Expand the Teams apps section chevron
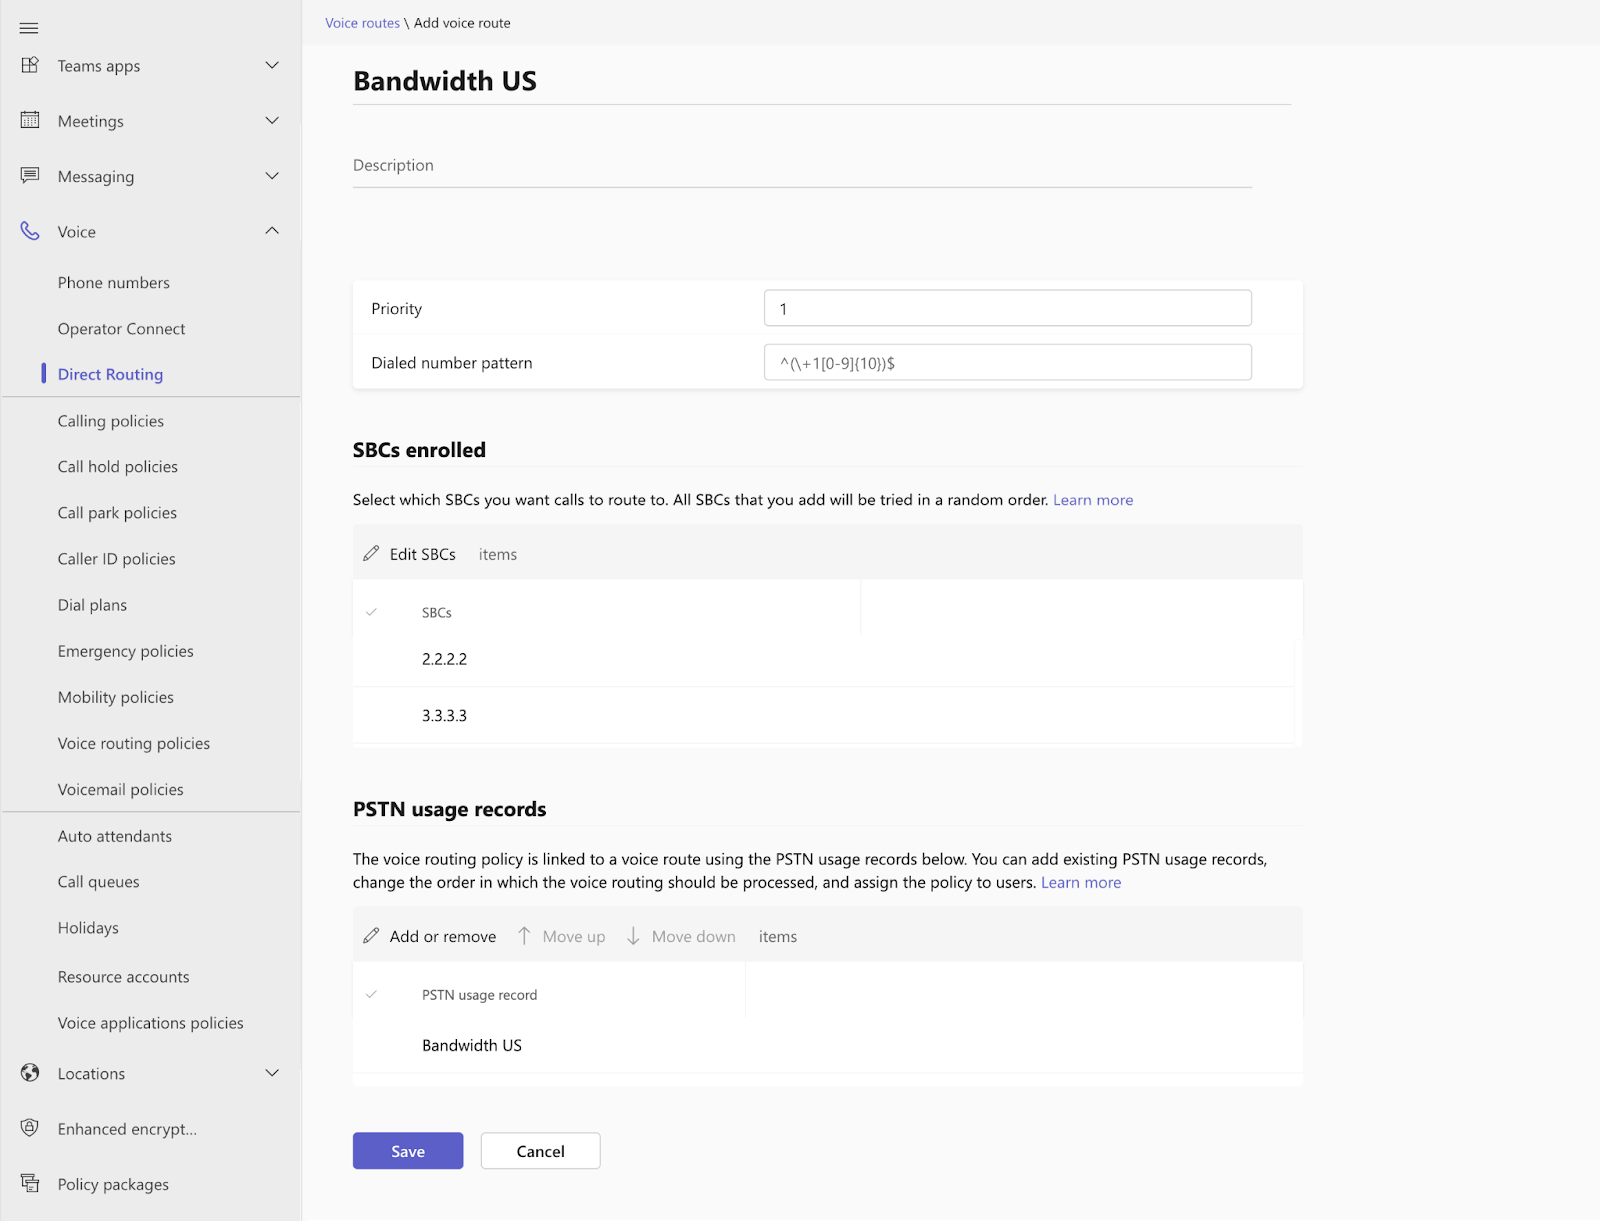 (272, 65)
